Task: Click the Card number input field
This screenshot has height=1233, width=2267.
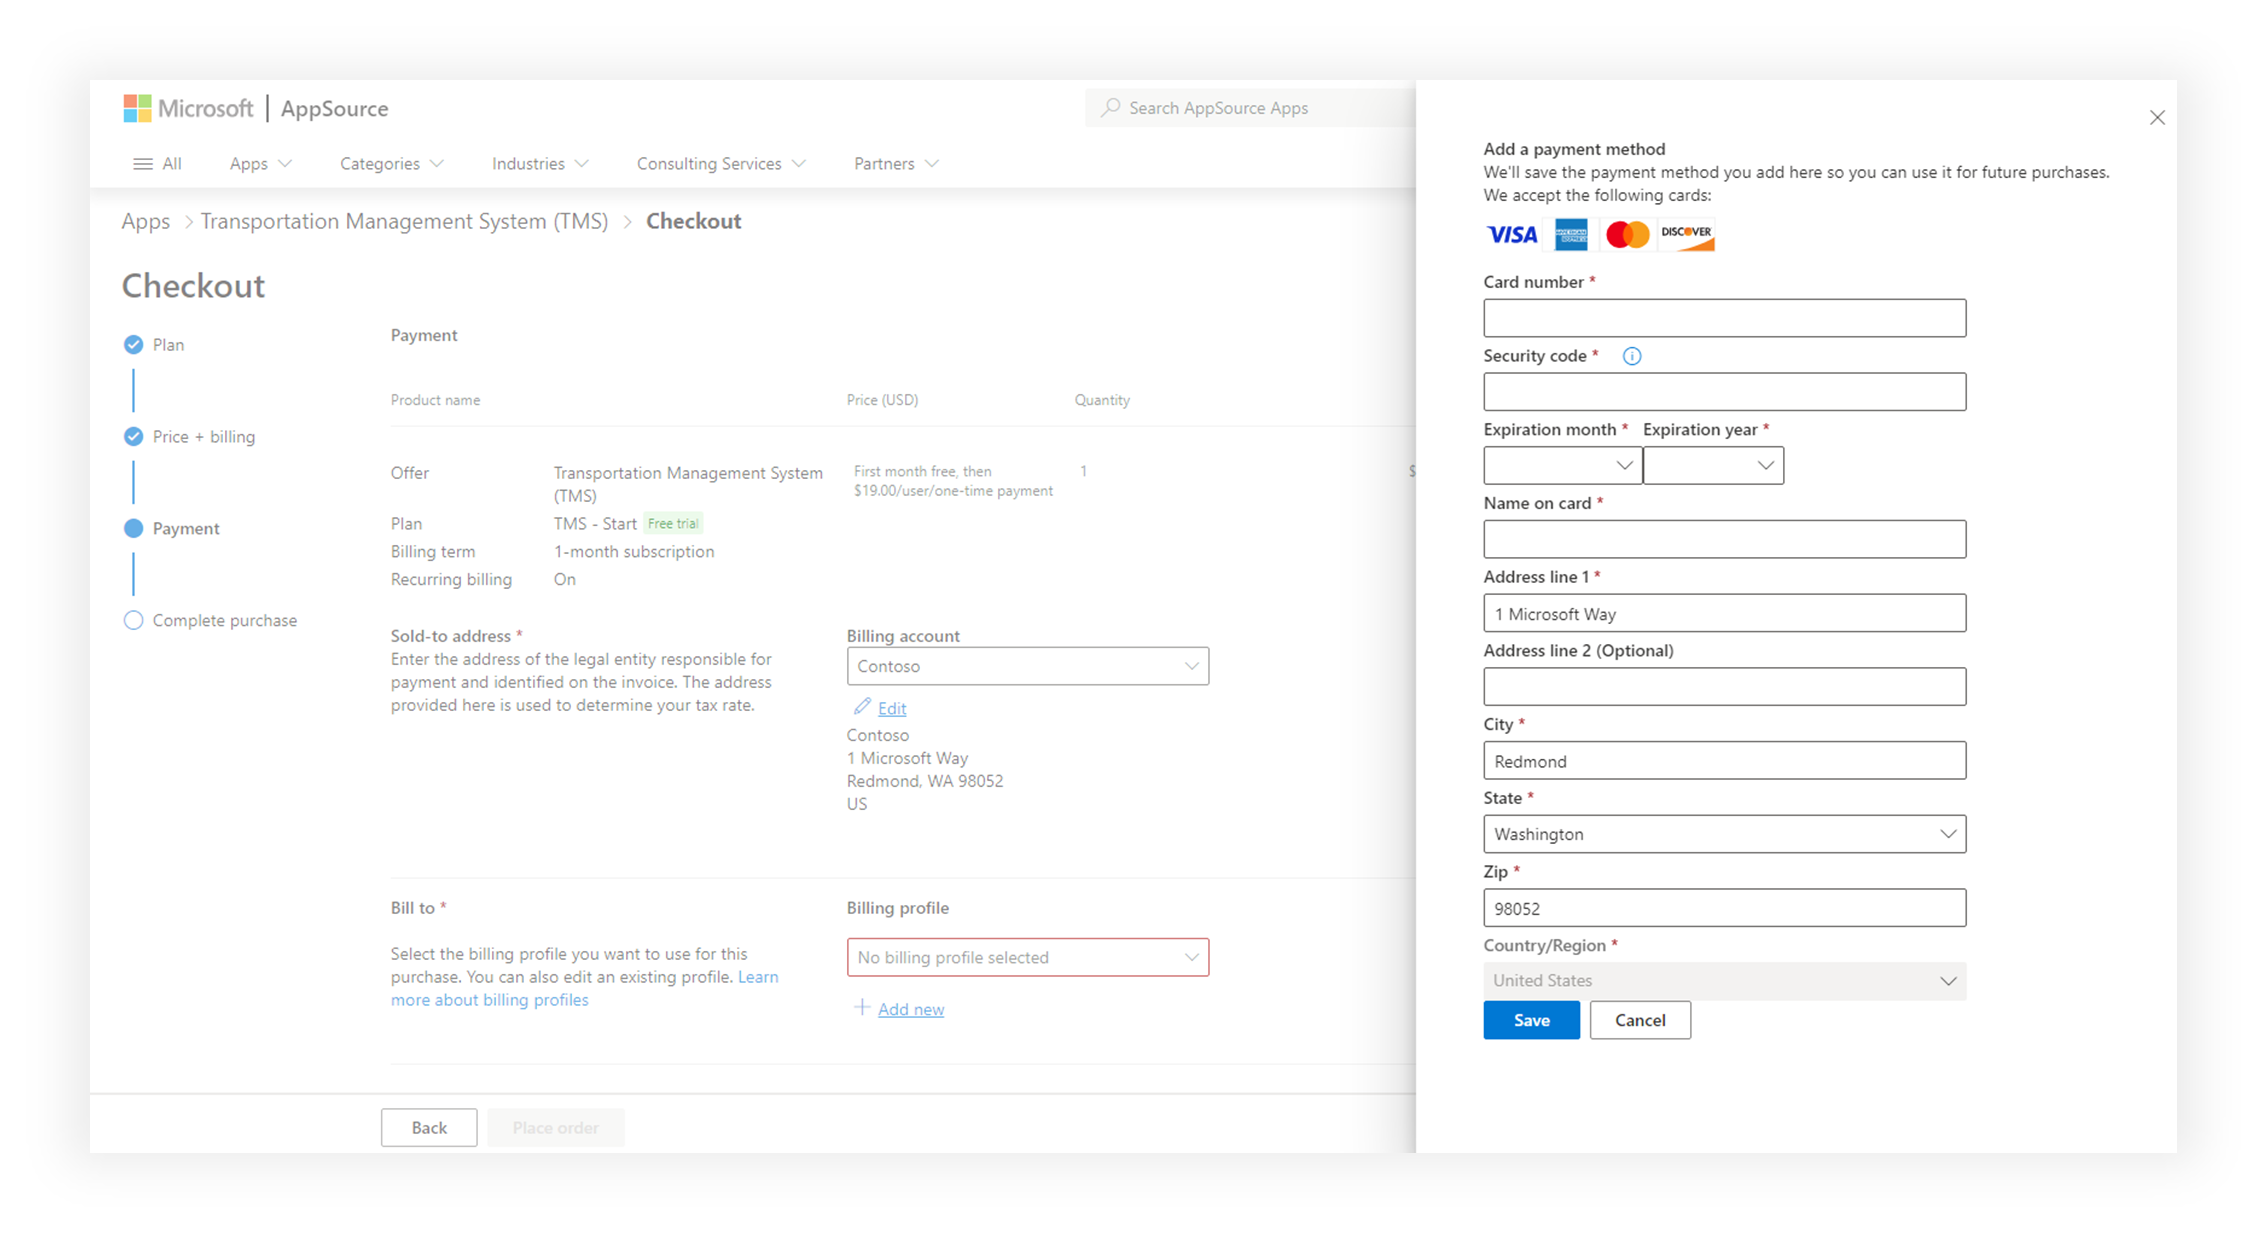Action: (1724, 318)
